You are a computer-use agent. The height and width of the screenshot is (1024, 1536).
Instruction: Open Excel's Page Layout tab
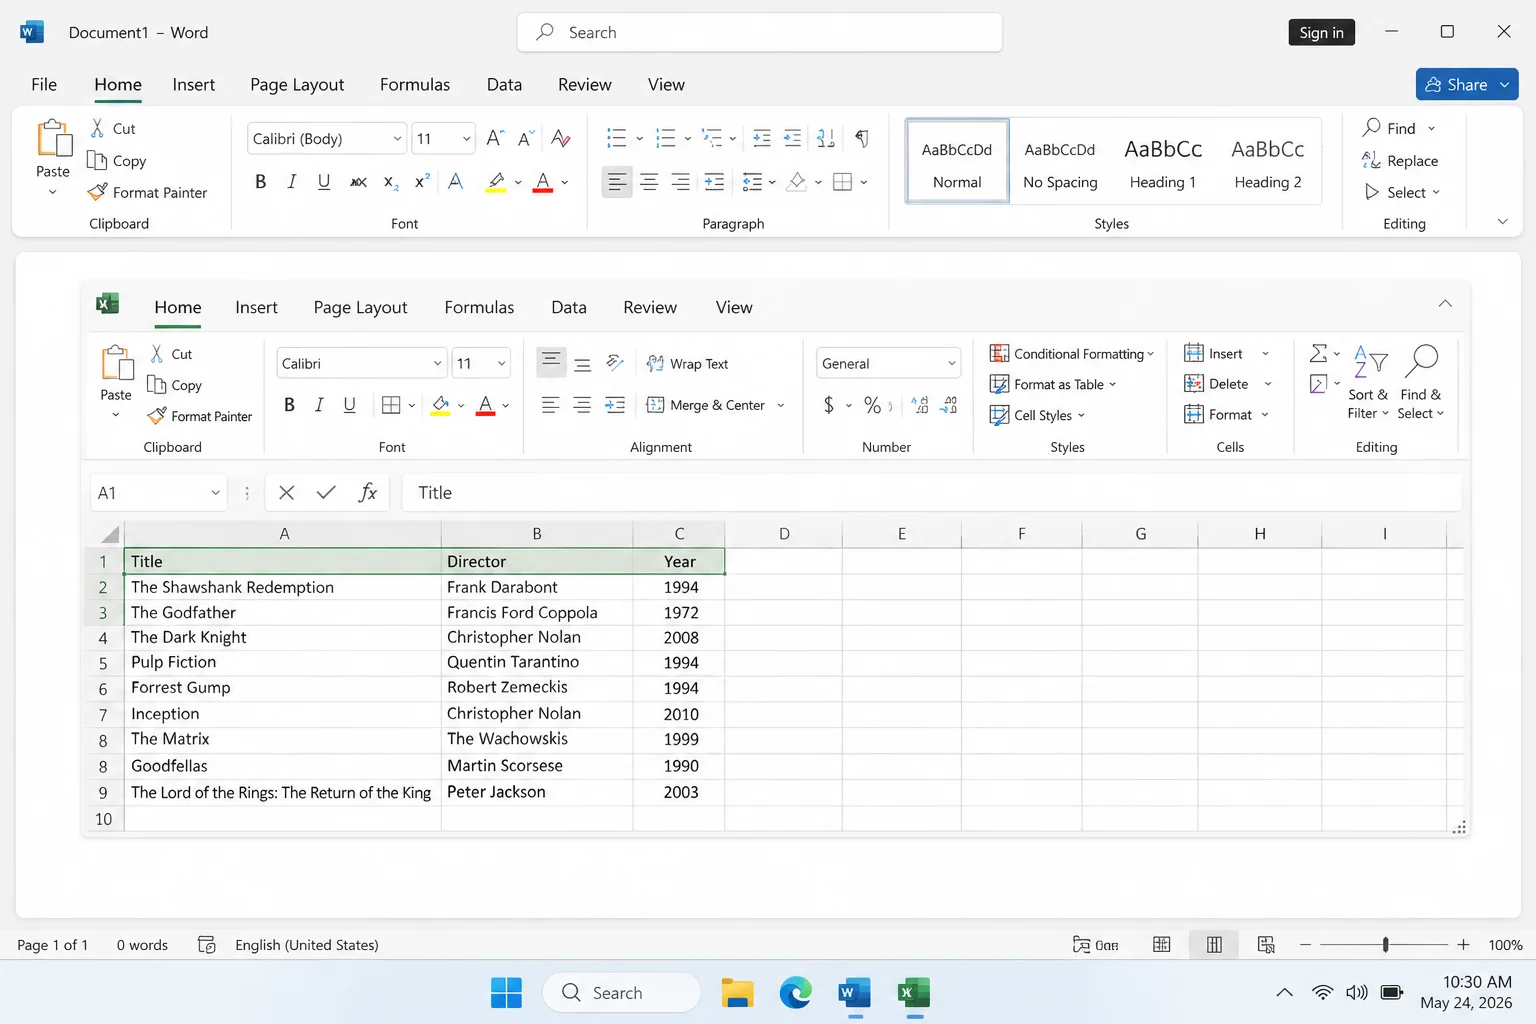click(x=360, y=307)
